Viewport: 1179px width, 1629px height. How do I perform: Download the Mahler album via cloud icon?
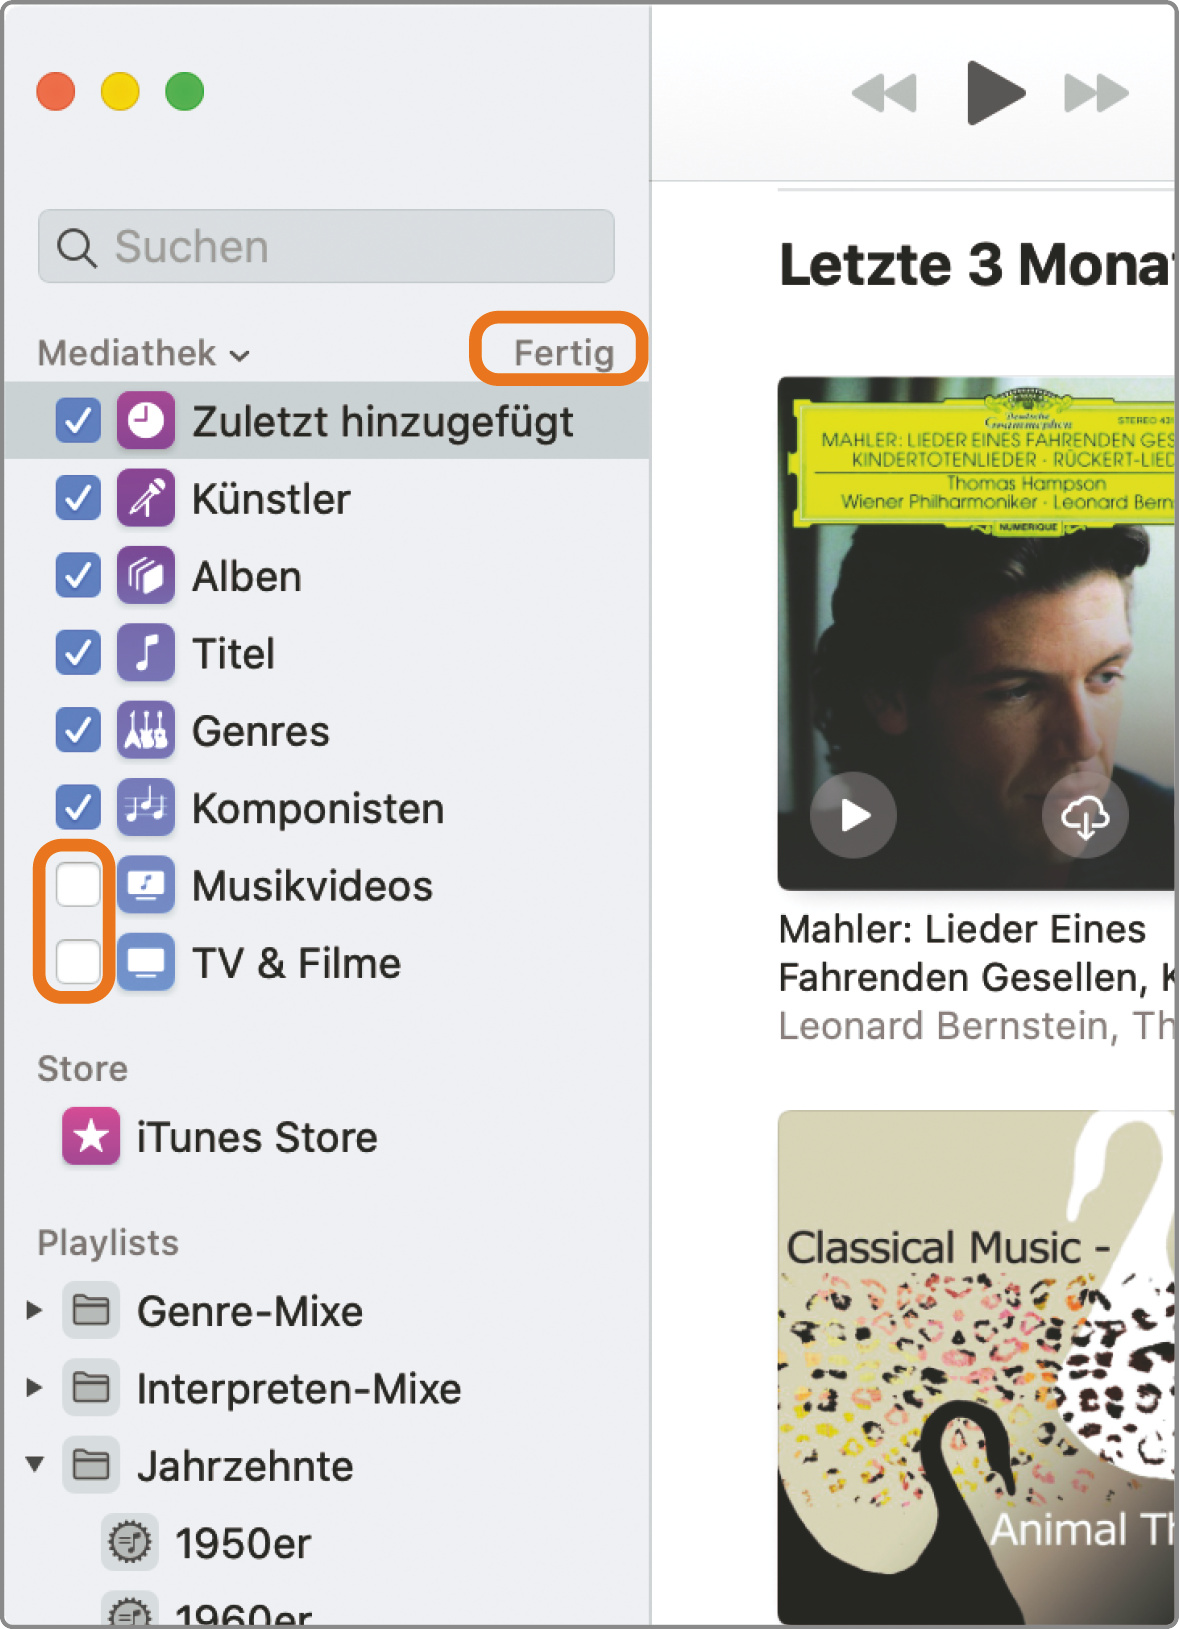(1085, 816)
